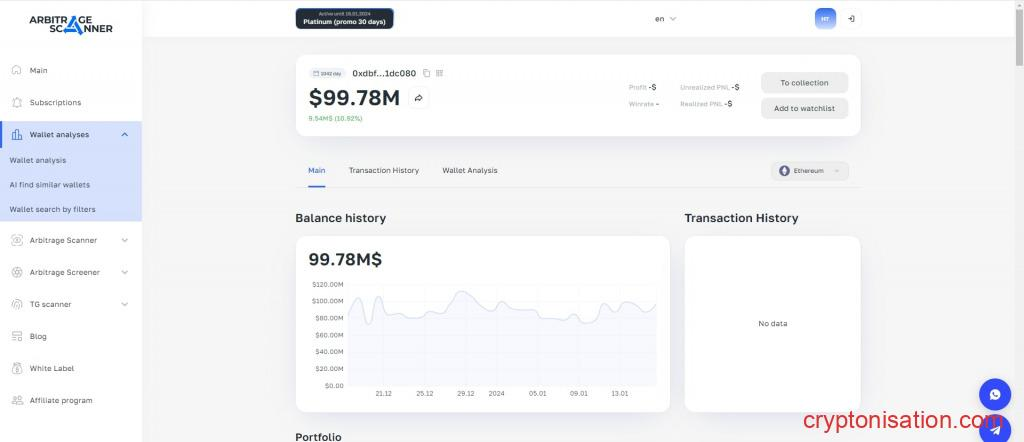Open the en language dropdown

pyautogui.click(x=665, y=19)
